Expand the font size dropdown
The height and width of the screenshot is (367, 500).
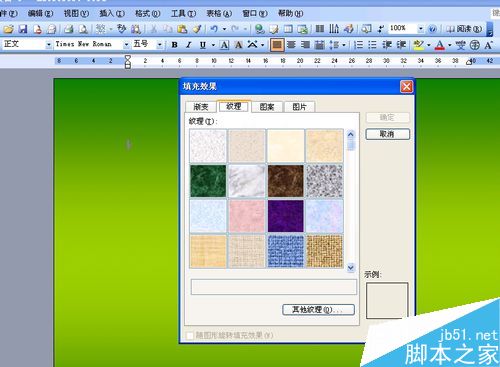[160, 44]
